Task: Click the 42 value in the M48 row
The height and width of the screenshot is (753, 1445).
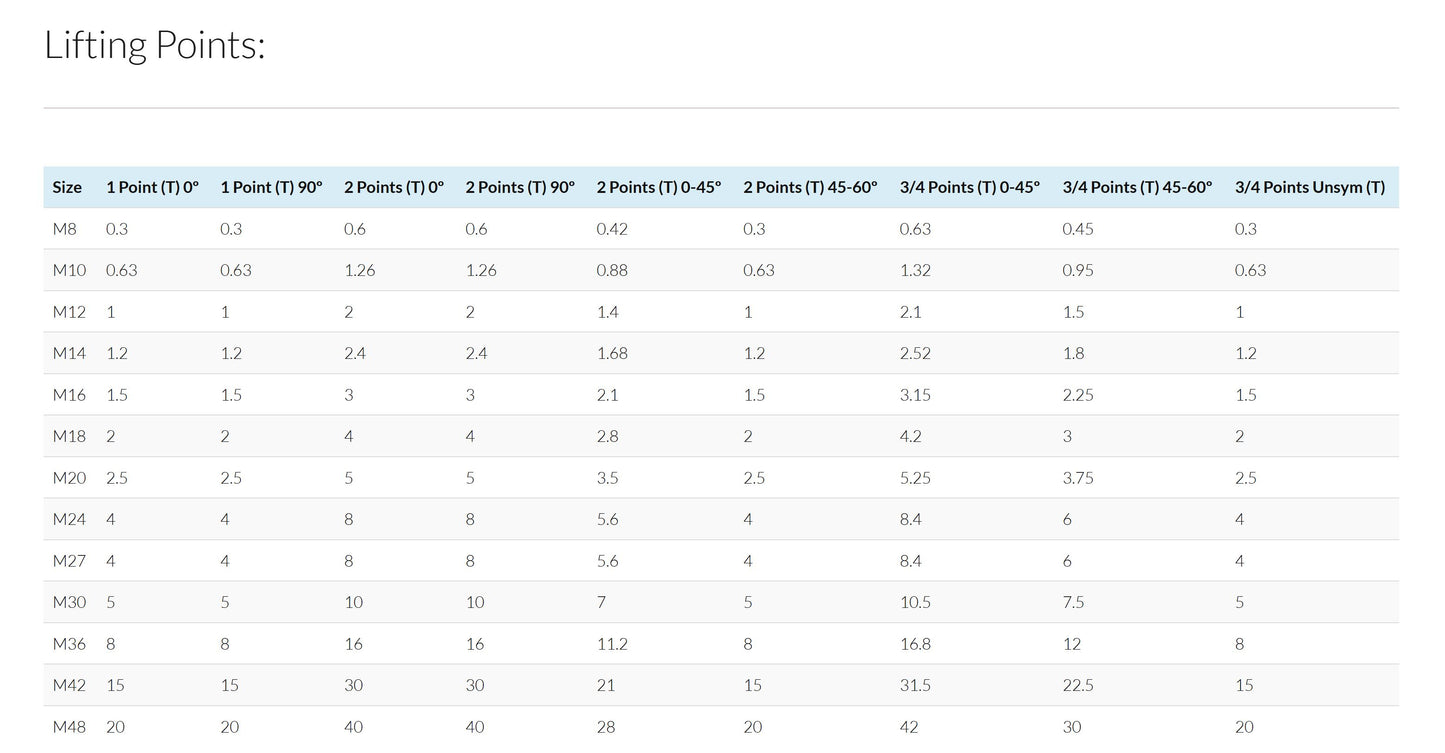Action: pyautogui.click(x=909, y=727)
